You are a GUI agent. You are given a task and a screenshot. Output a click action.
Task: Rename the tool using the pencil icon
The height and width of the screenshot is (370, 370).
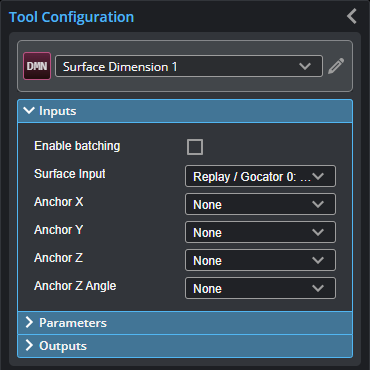(x=336, y=66)
